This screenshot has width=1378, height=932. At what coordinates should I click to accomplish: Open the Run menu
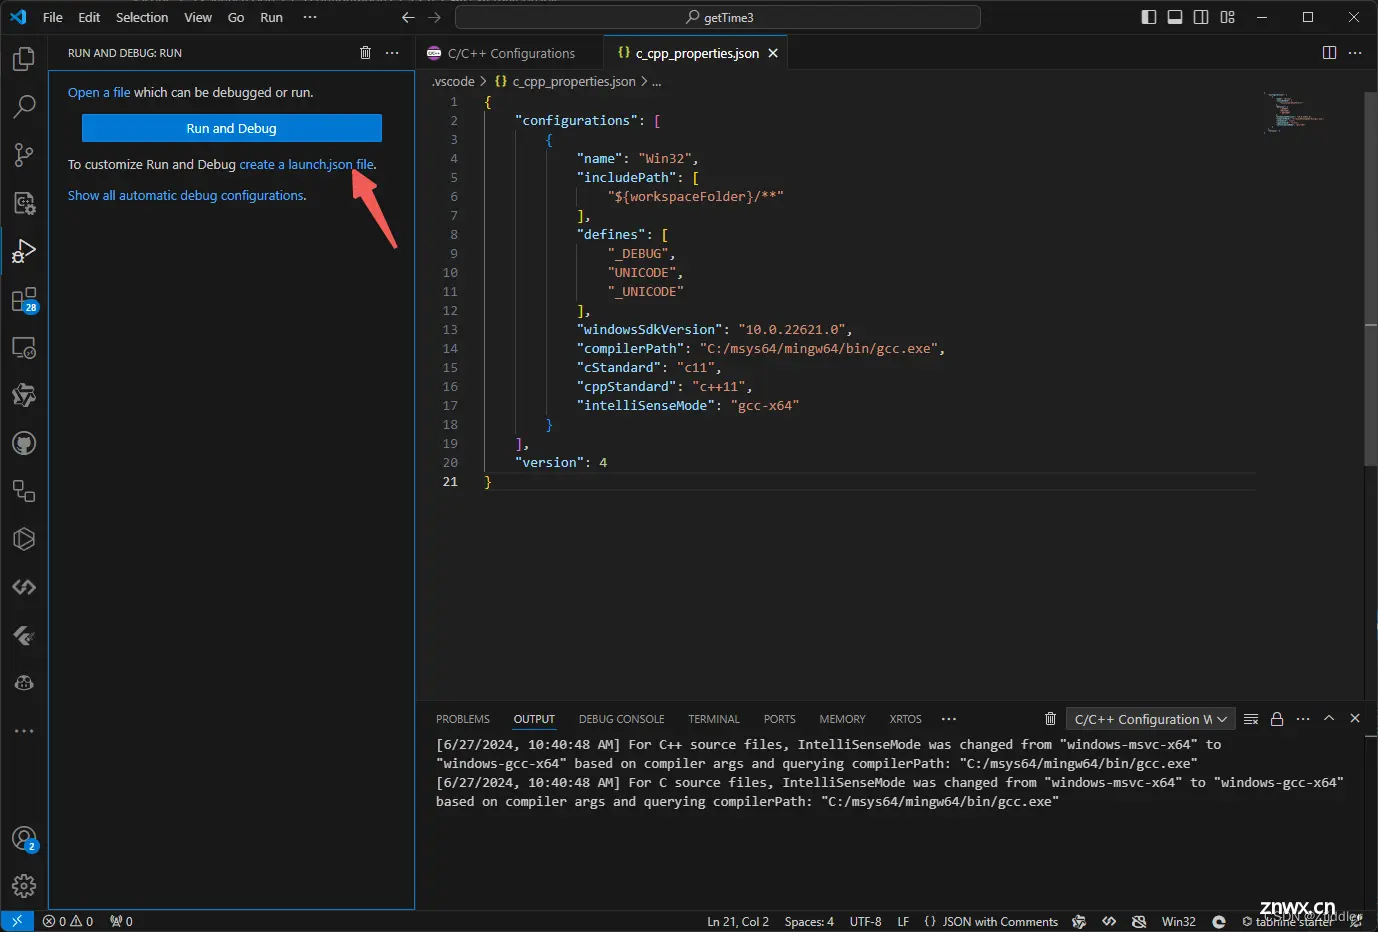click(x=271, y=17)
